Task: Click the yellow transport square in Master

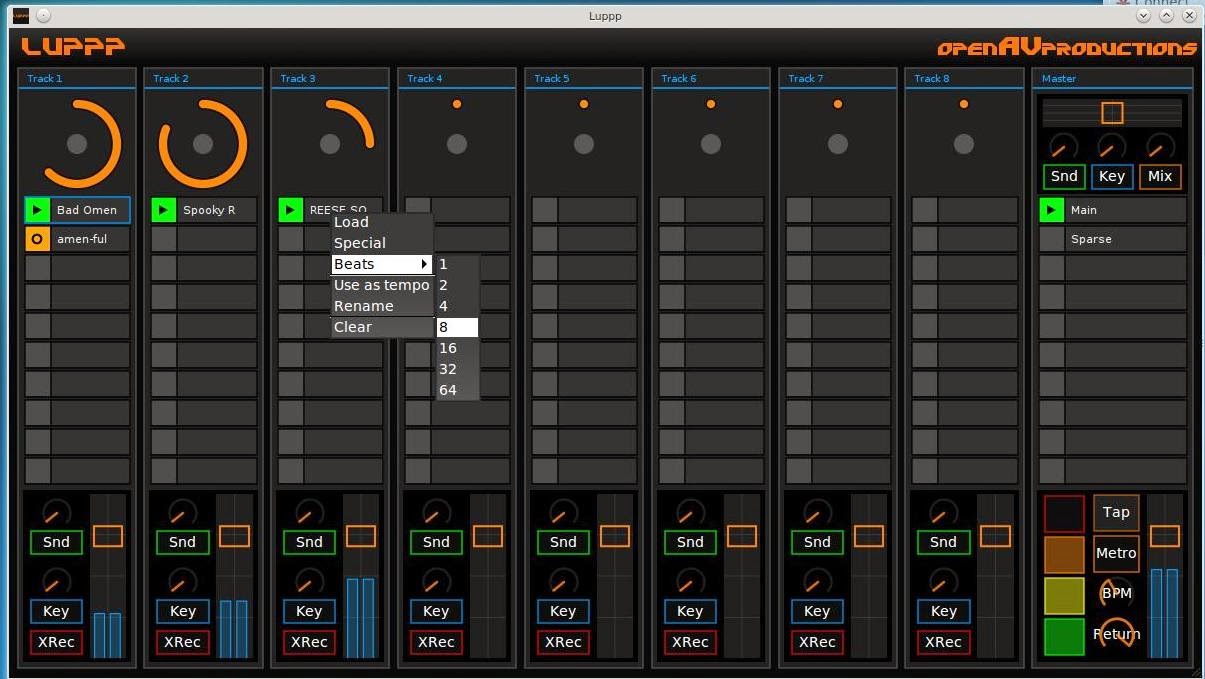Action: click(1064, 596)
